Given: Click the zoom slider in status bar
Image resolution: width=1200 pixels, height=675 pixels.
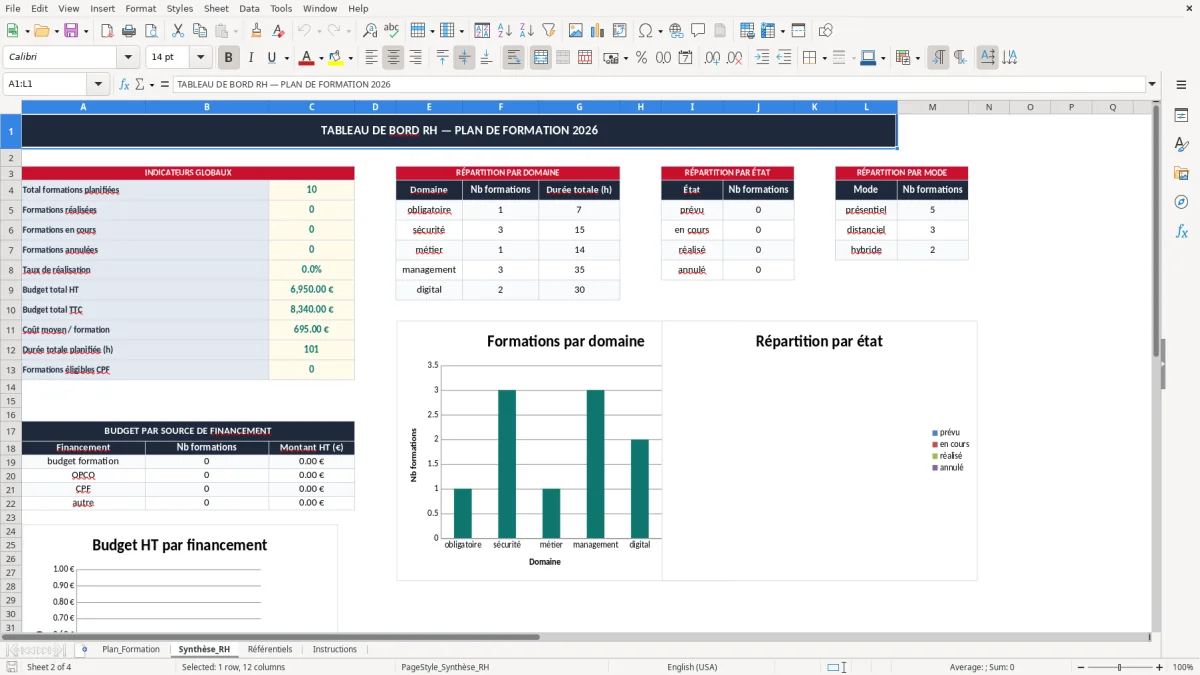Looking at the screenshot, I should click(x=1119, y=667).
